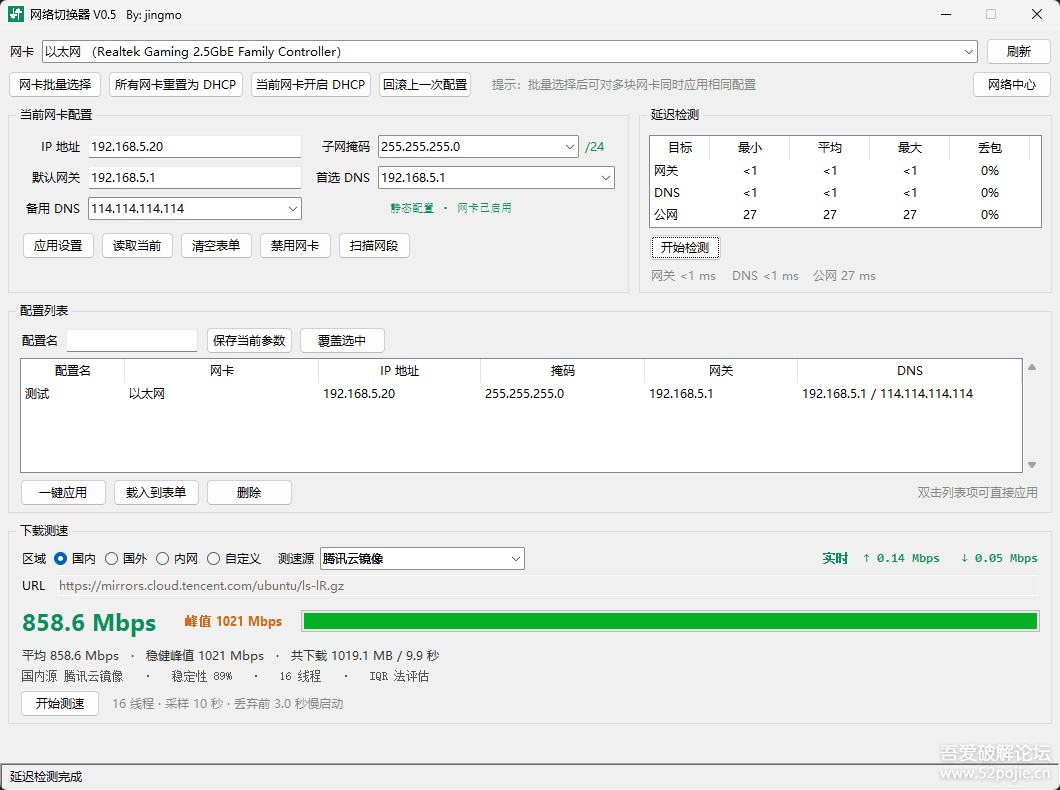The width and height of the screenshot is (1060, 790).
Task: Click 当前网卡开启 DHCP button
Action: (311, 84)
